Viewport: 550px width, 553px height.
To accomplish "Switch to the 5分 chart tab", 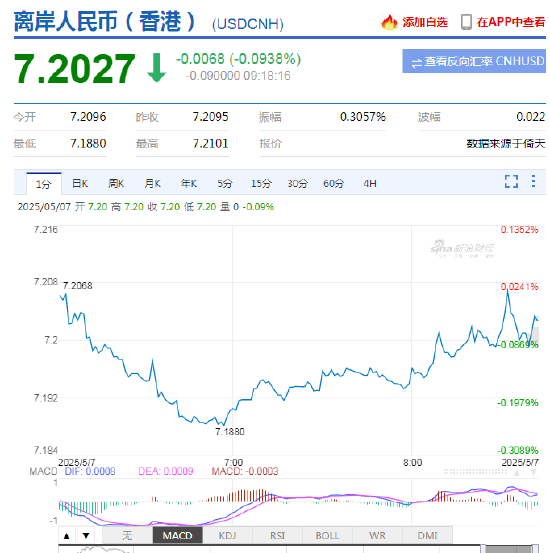I will coord(225,183).
